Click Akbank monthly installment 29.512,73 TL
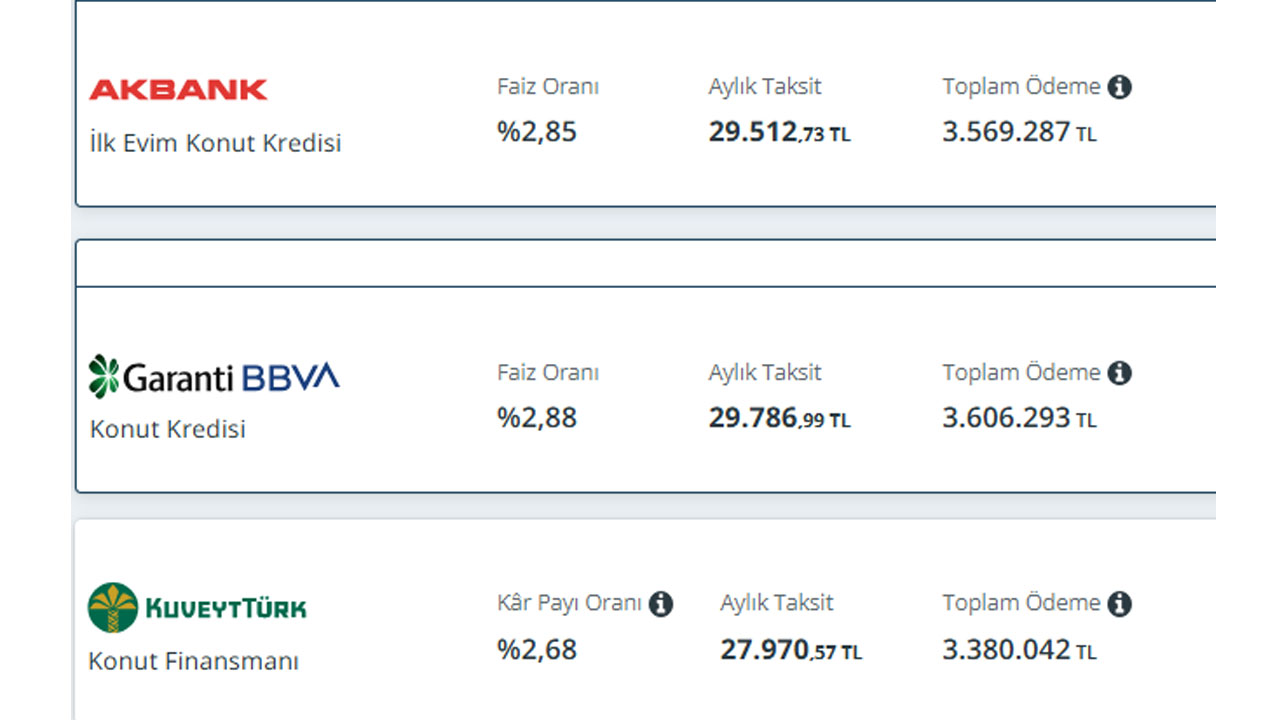 click(780, 132)
